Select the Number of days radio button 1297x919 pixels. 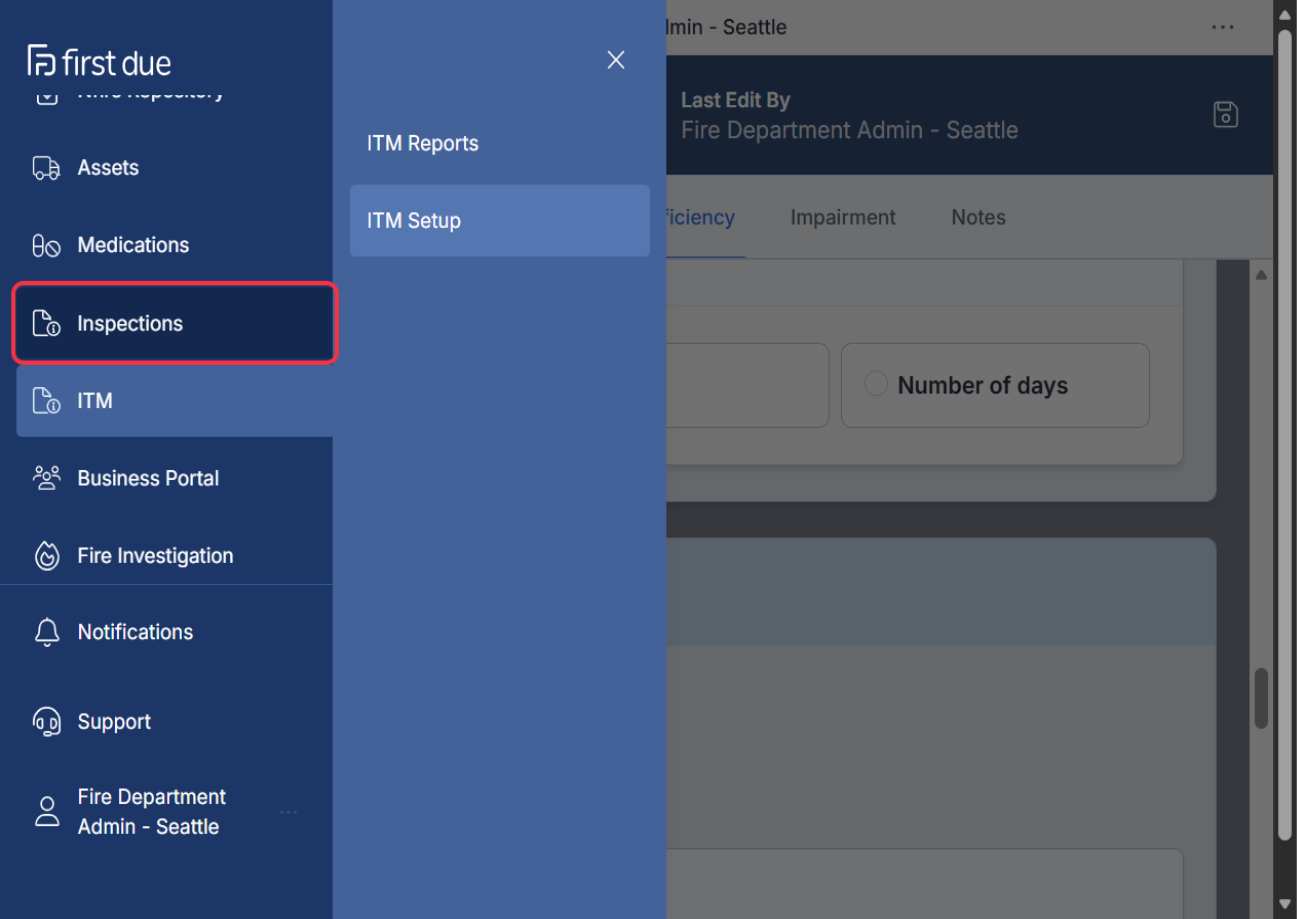(876, 385)
